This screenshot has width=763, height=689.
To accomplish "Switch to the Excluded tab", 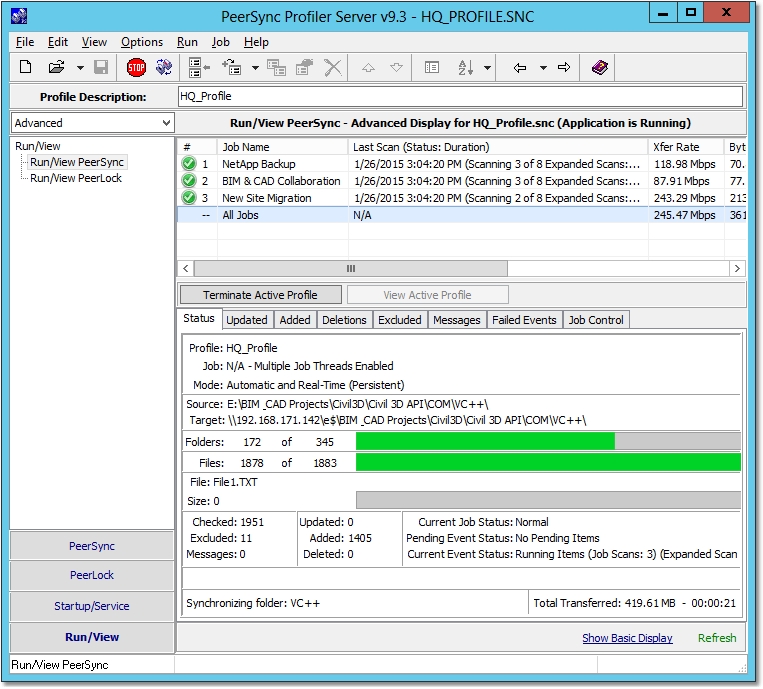I will [400, 320].
